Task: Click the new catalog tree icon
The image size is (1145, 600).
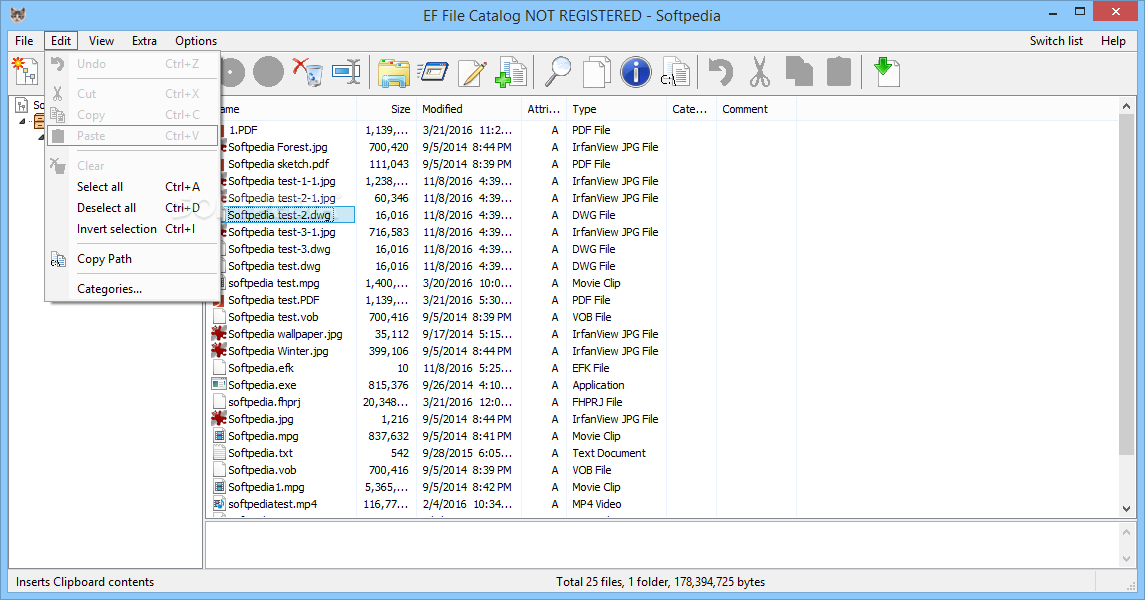Action: pos(26,72)
